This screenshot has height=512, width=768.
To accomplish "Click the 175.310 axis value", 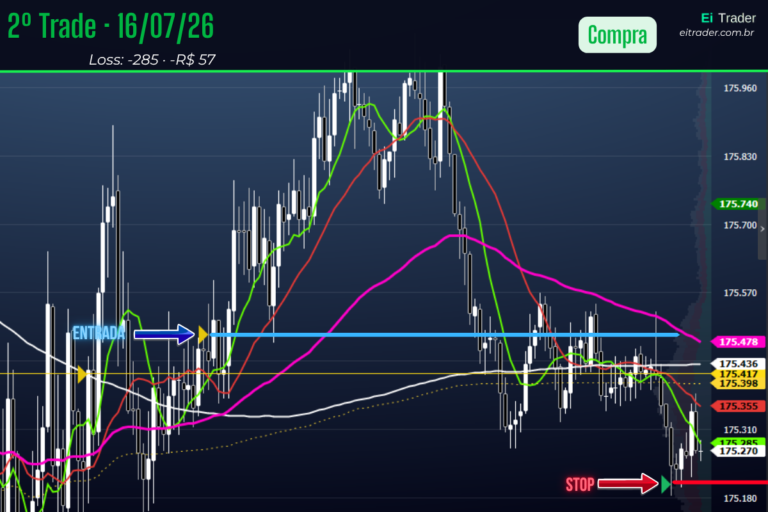I will [x=740, y=430].
